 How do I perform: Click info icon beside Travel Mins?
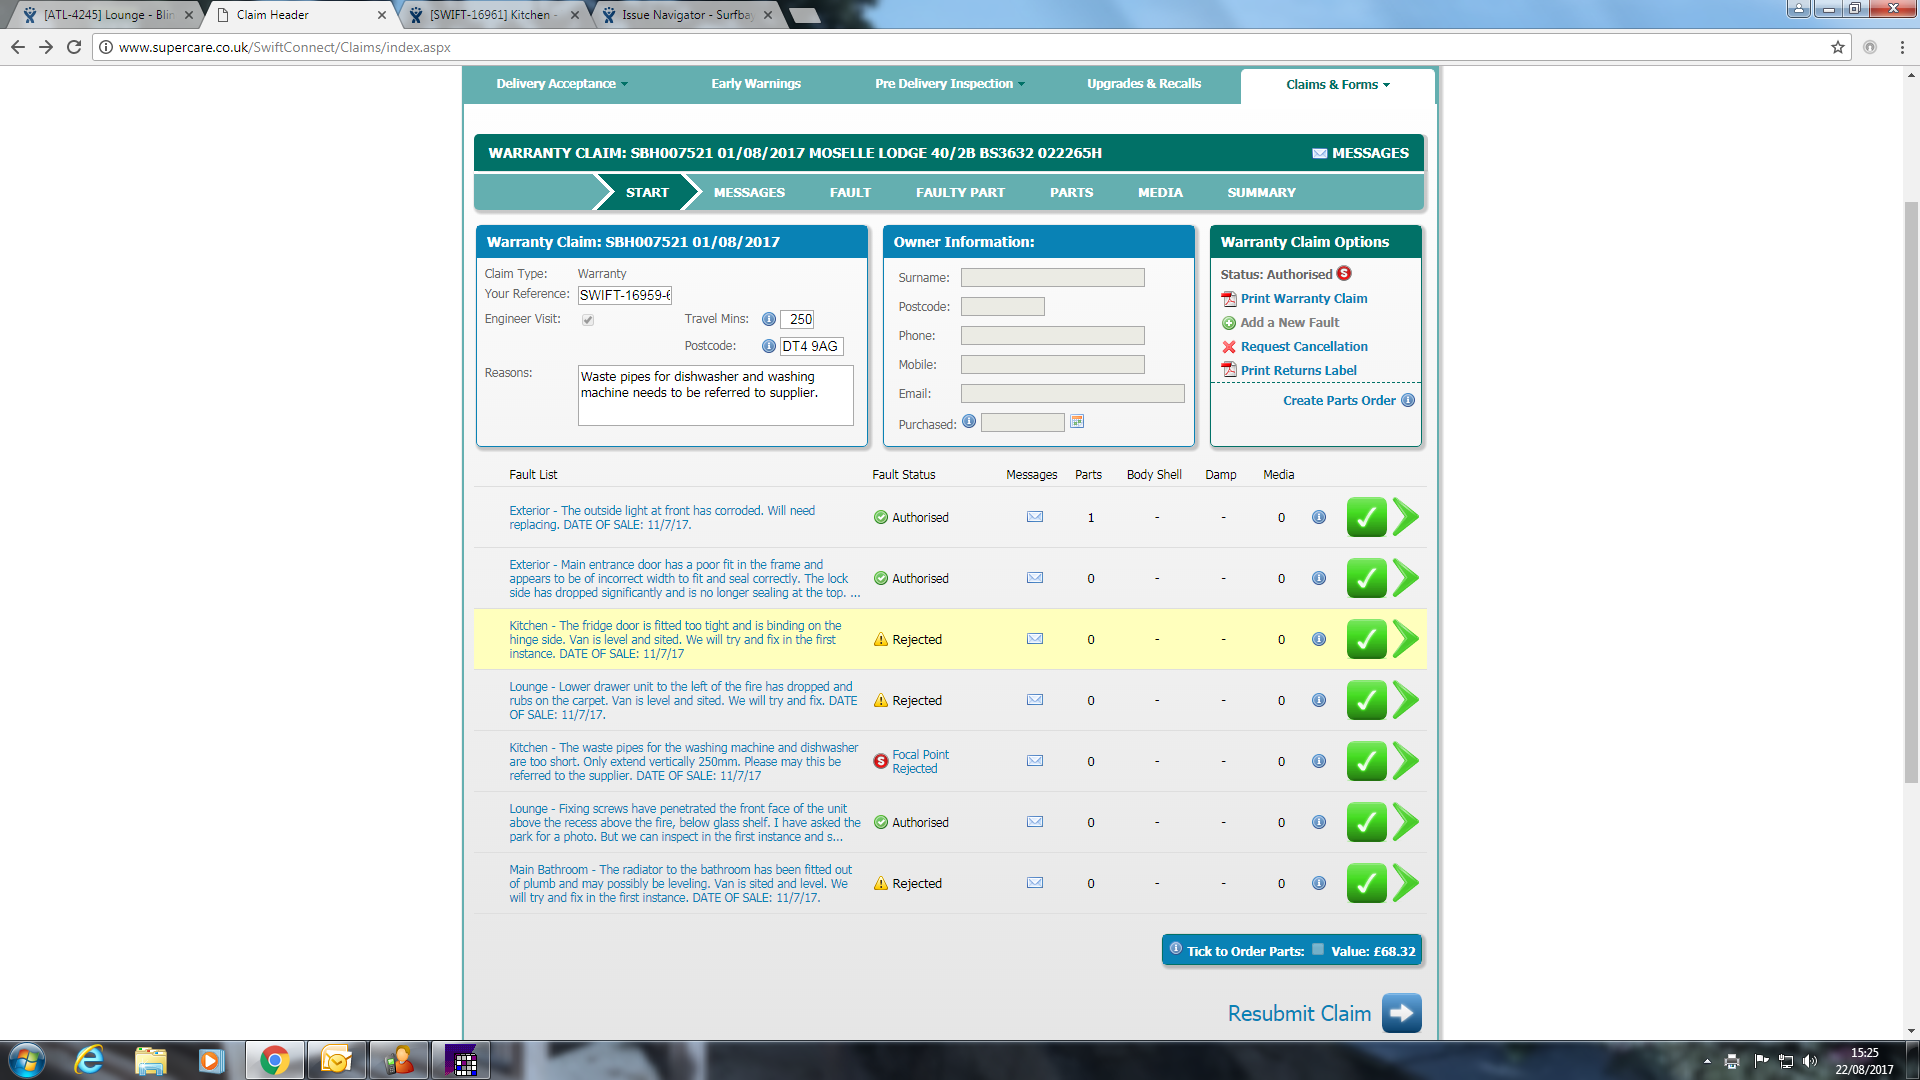tap(768, 319)
